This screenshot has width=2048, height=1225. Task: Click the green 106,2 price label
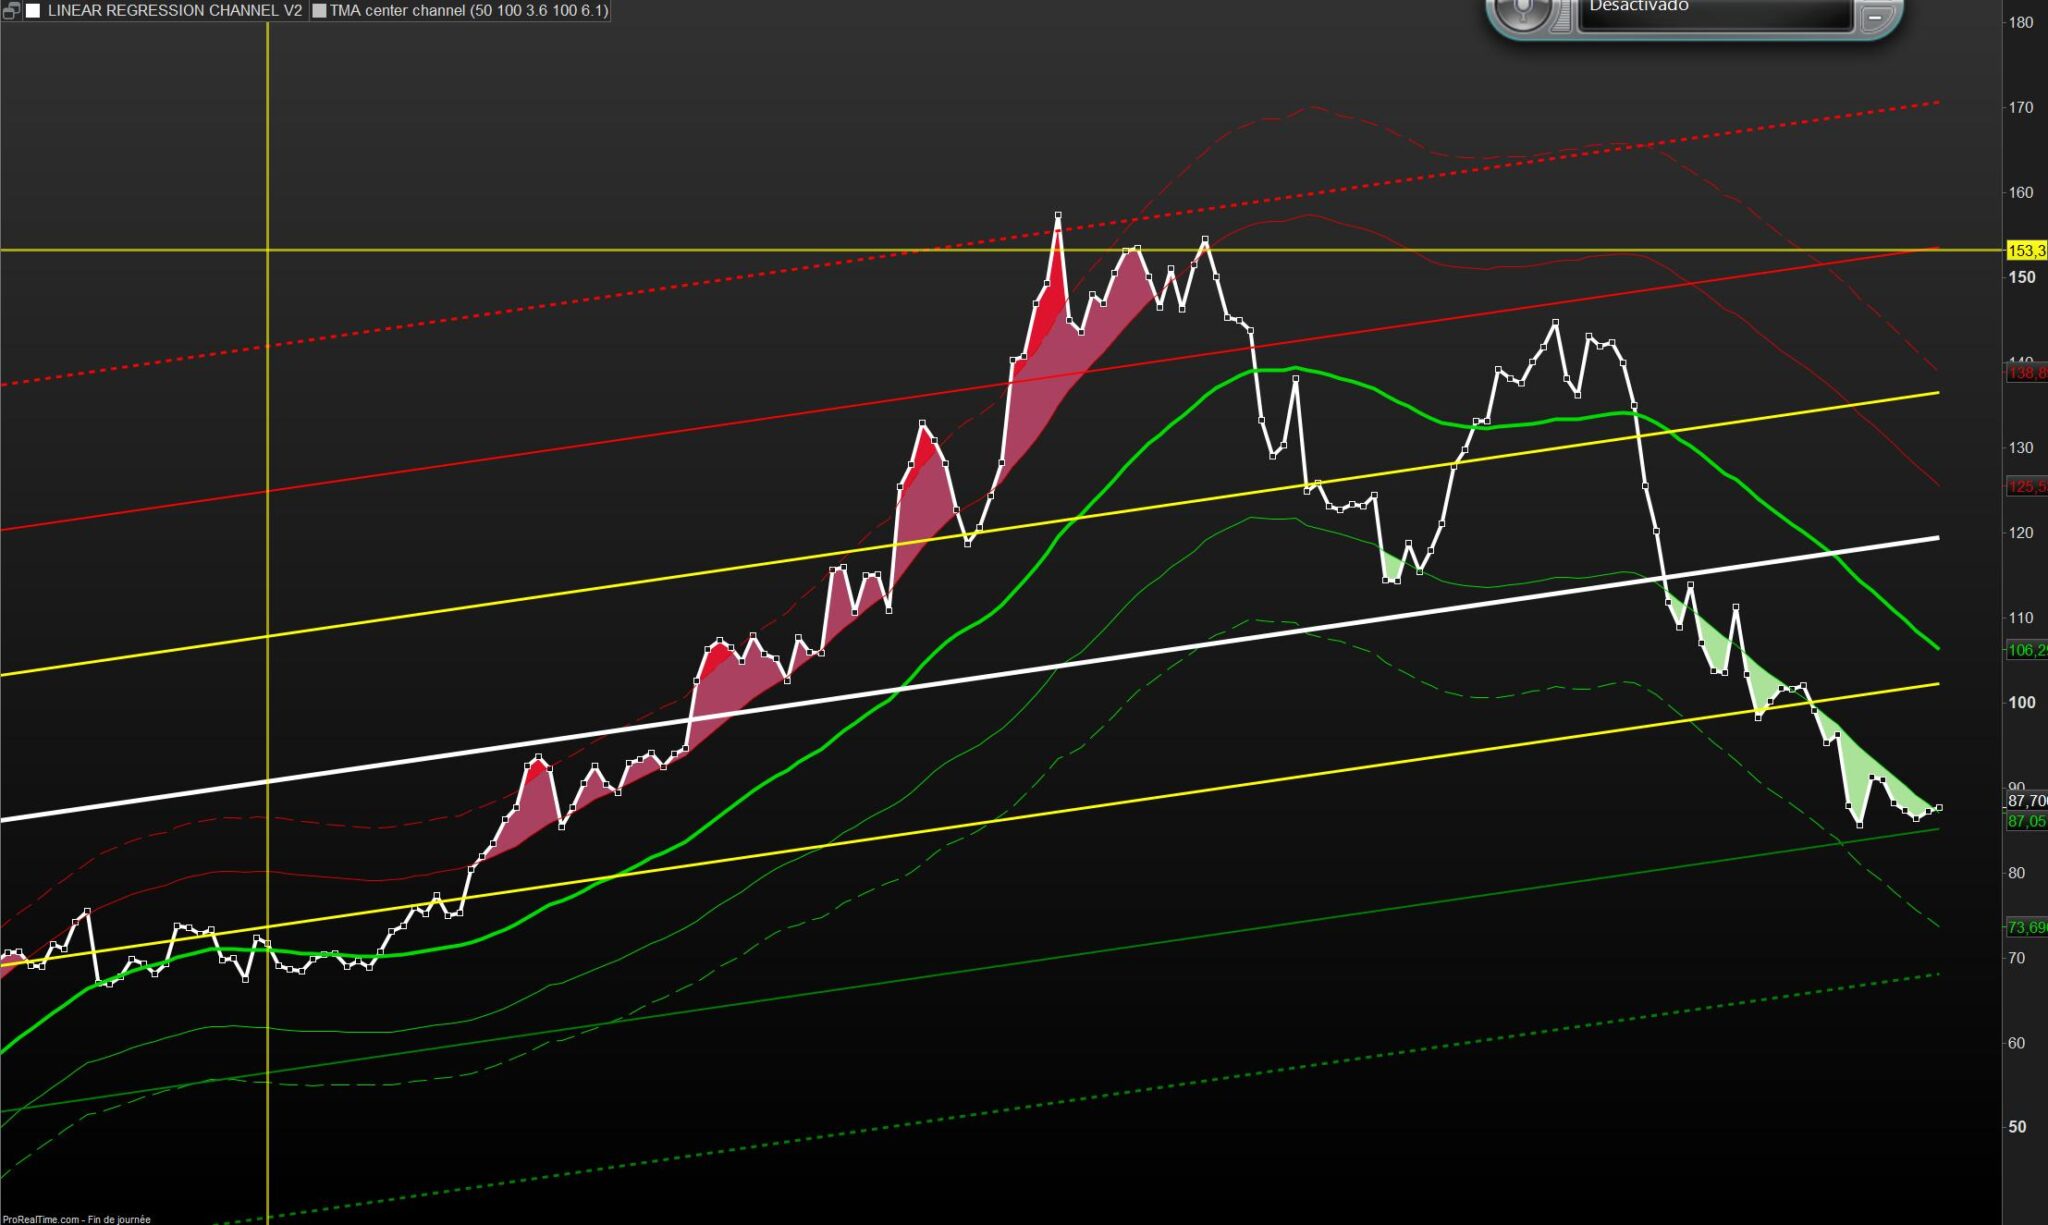coord(2026,650)
